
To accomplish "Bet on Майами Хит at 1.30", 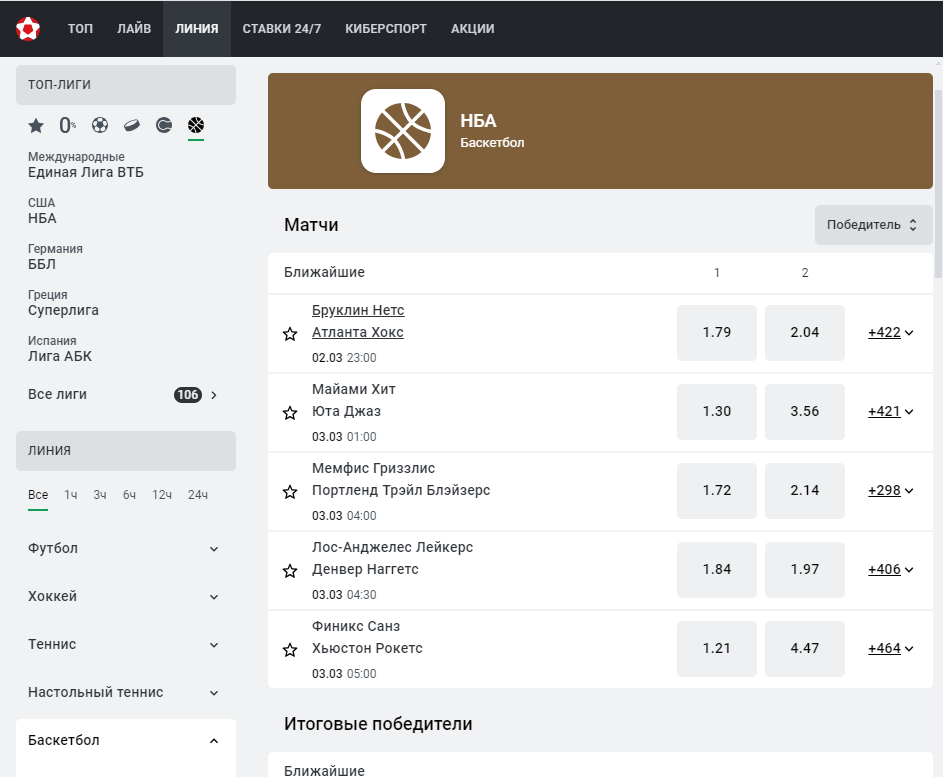I will pos(717,411).
